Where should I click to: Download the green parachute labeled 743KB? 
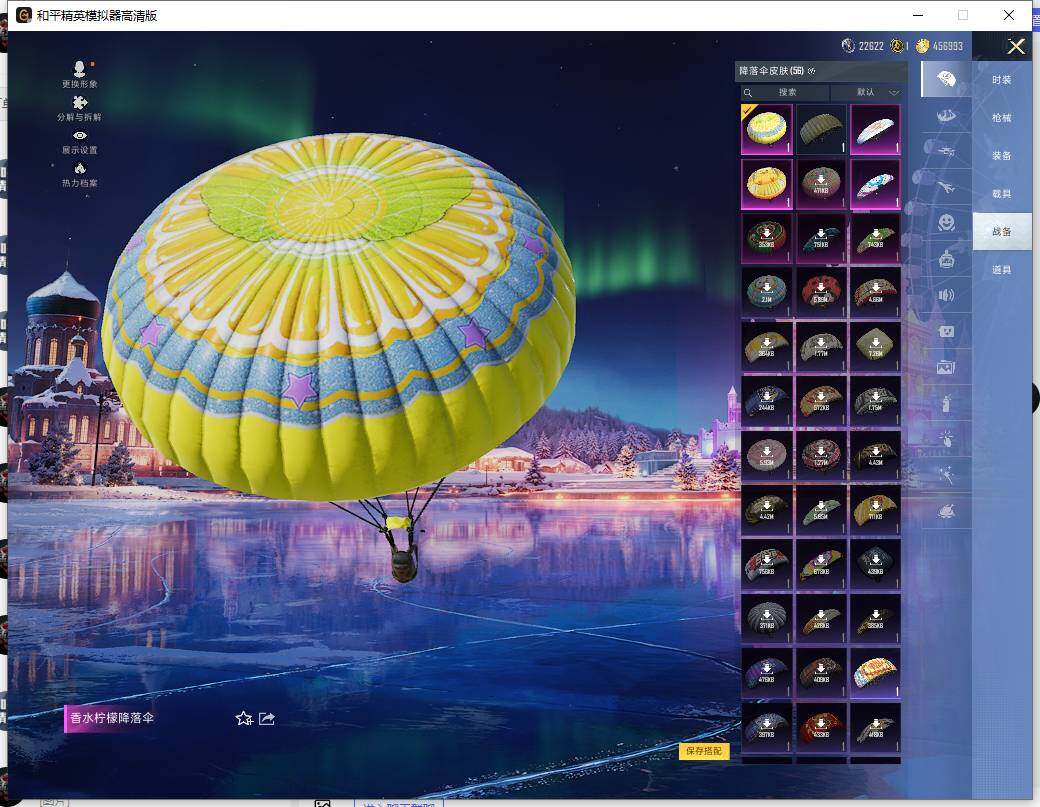click(x=875, y=238)
